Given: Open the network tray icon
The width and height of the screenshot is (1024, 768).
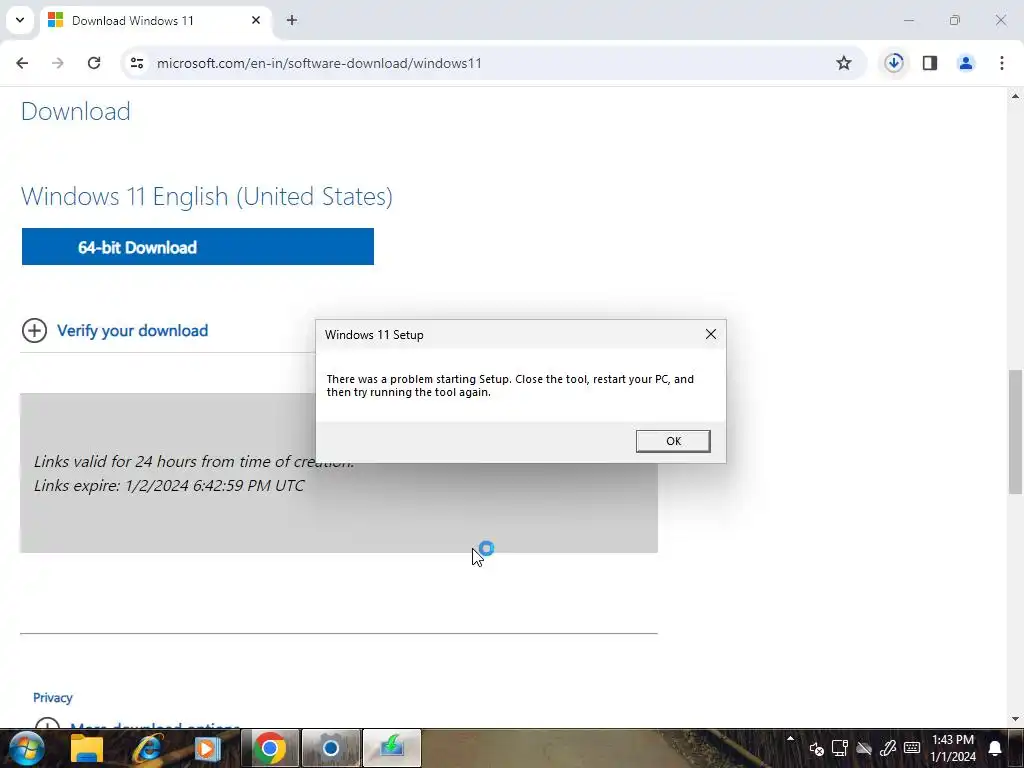Looking at the screenshot, I should [x=840, y=748].
